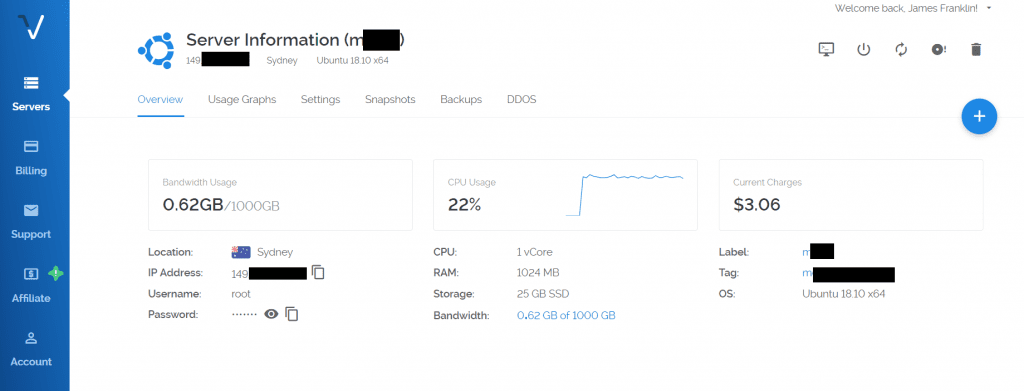Open the Affiliate sidebar item
The width and height of the screenshot is (1024, 391).
point(31,286)
